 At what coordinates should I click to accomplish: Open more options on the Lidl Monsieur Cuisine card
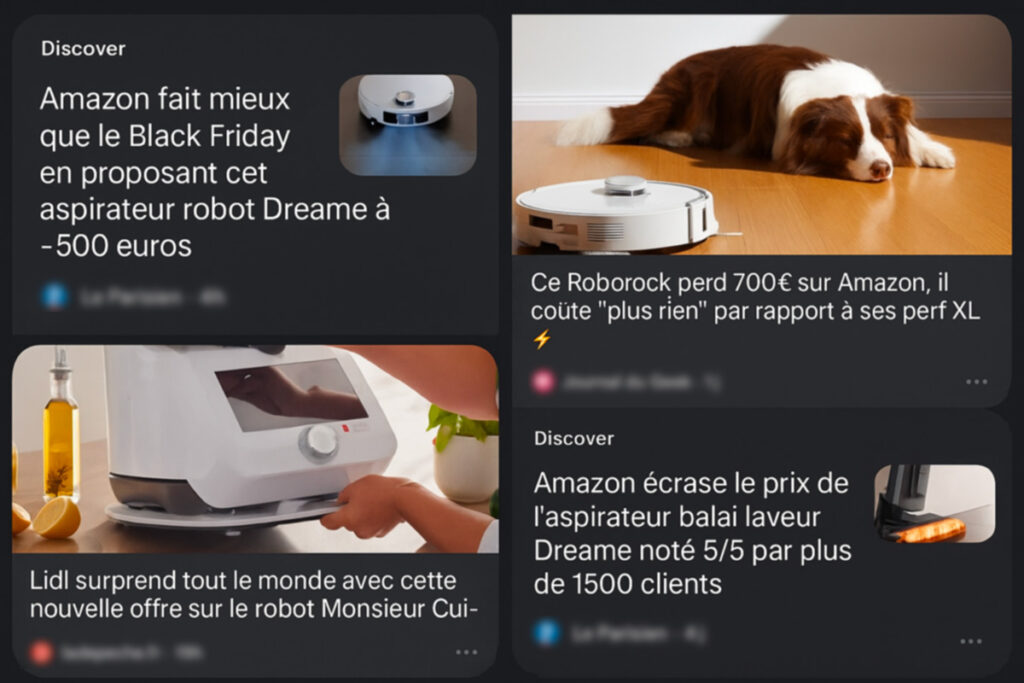click(x=466, y=652)
